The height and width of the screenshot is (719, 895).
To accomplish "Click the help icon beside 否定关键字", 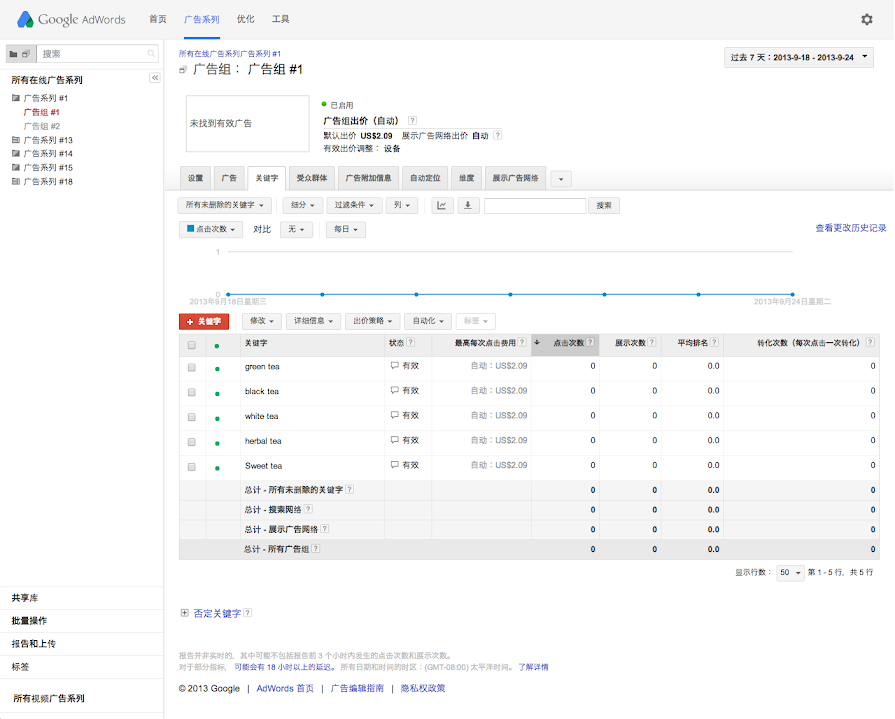I will 247,613.
